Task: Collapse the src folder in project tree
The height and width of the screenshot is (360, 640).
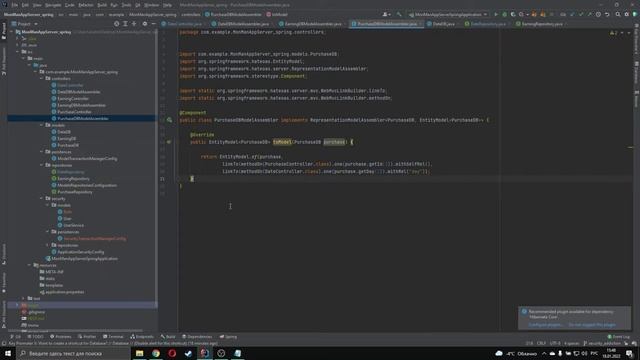Action: click(x=17, y=52)
